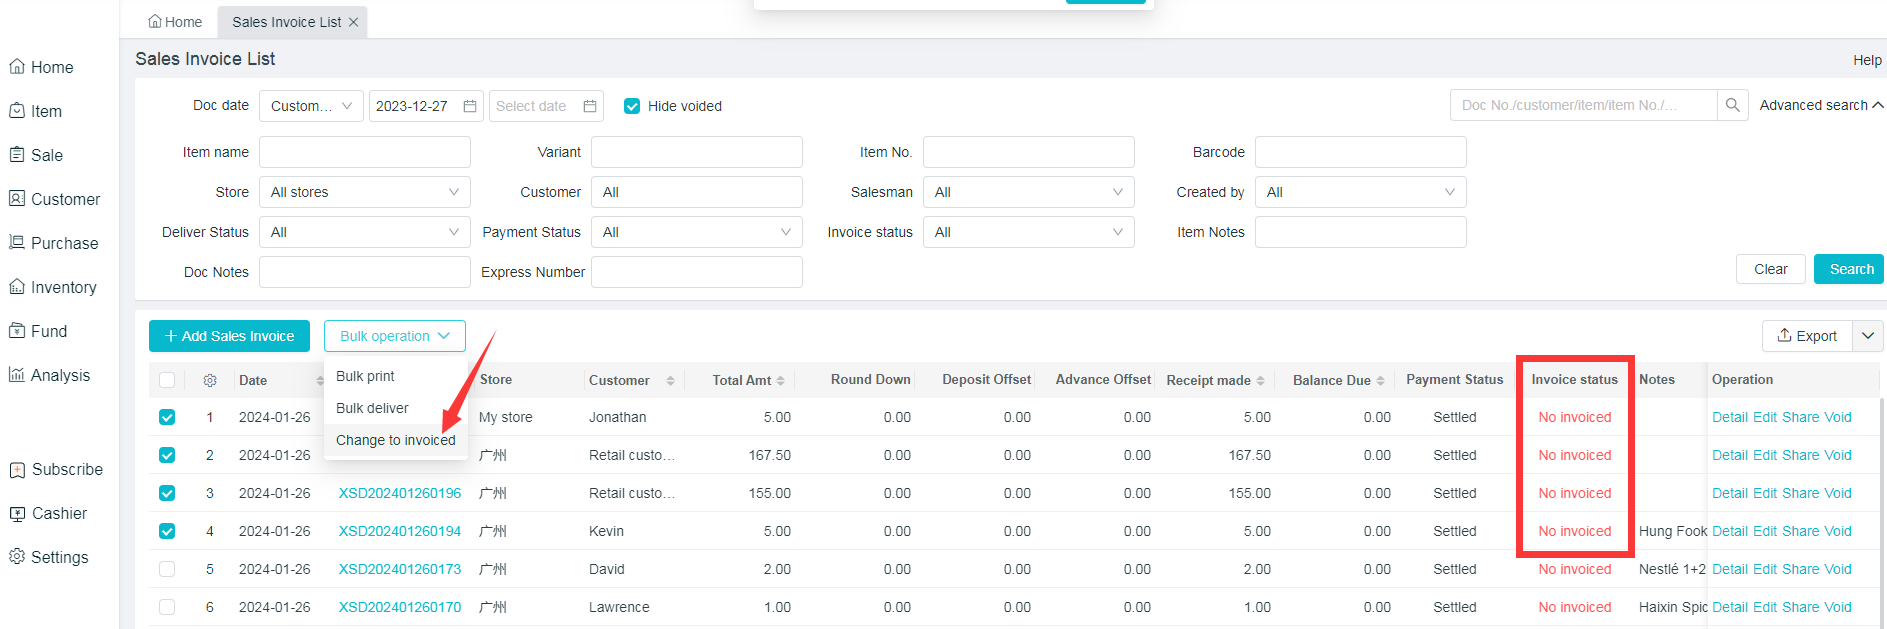Close the Sales Invoice List tab
1887x629 pixels.
coord(353,22)
